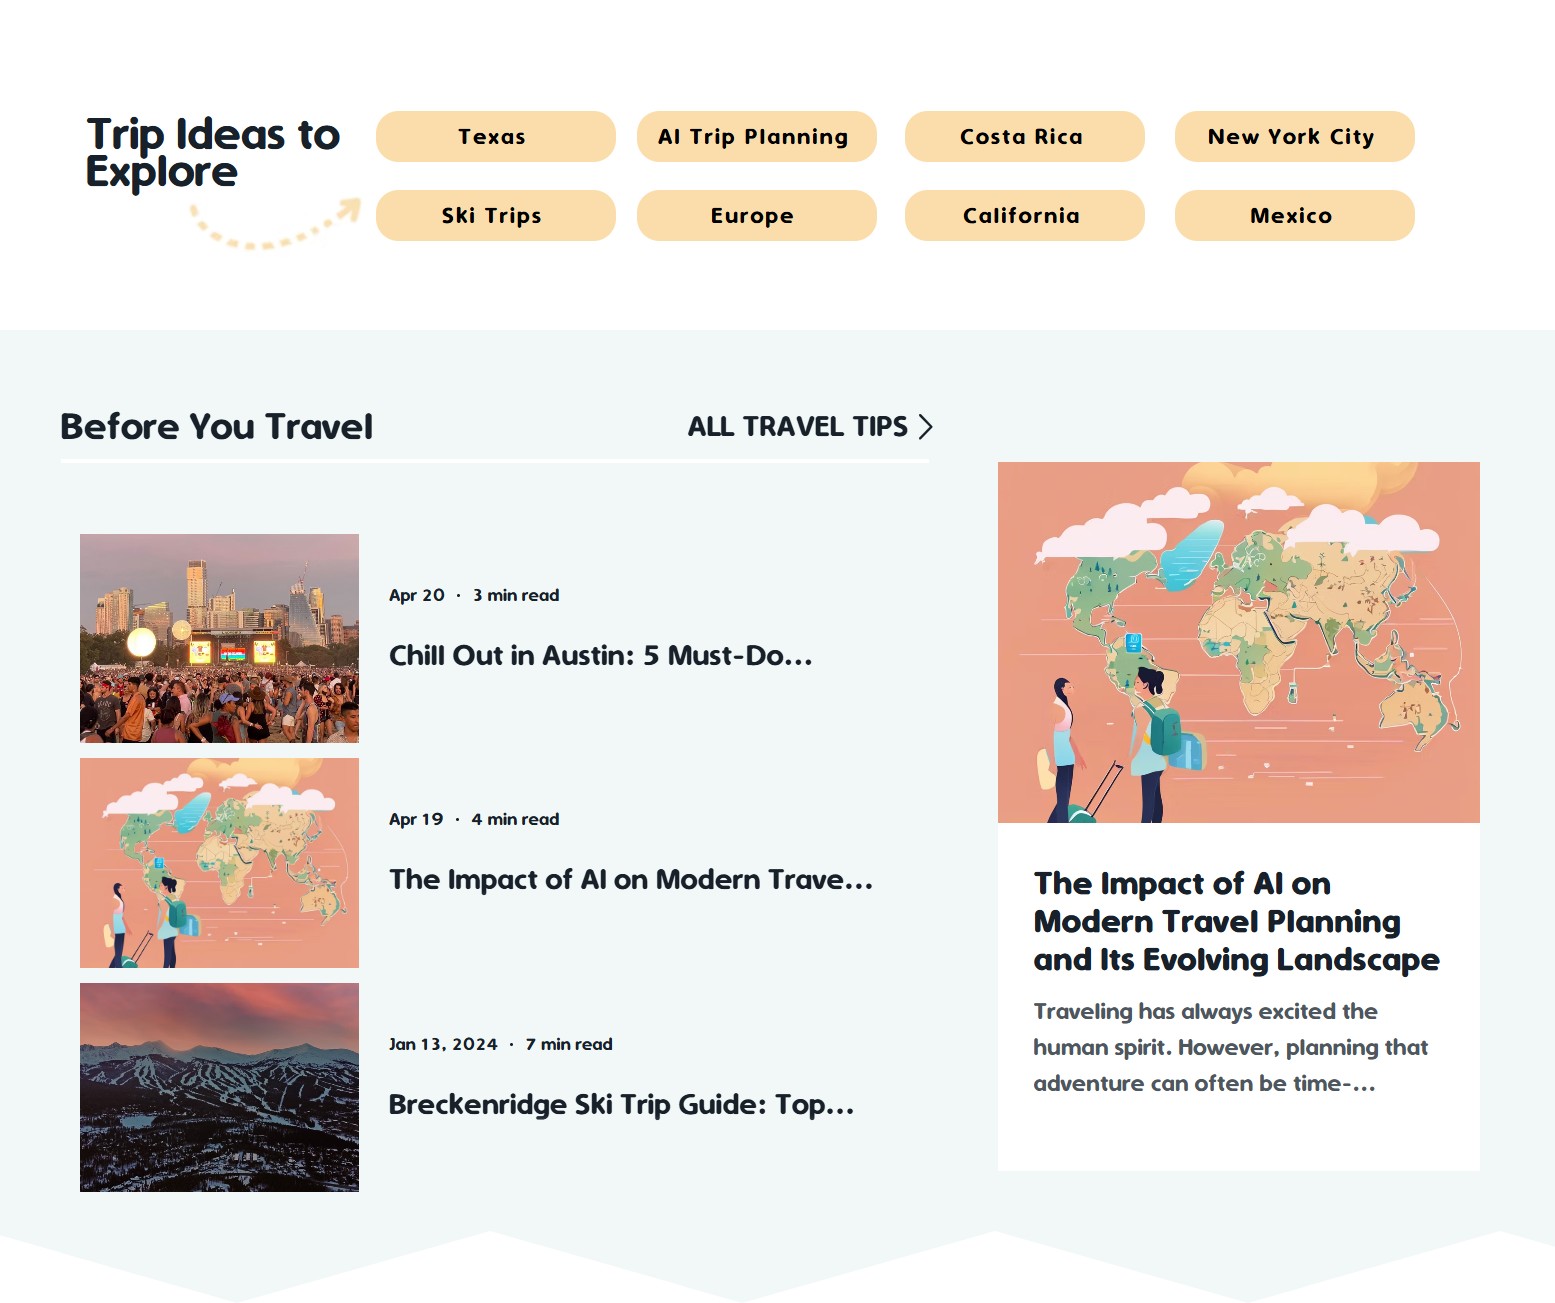Image resolution: width=1555 pixels, height=1303 pixels.
Task: Open the Breckenridge mountain thumbnail
Action: tap(219, 1087)
